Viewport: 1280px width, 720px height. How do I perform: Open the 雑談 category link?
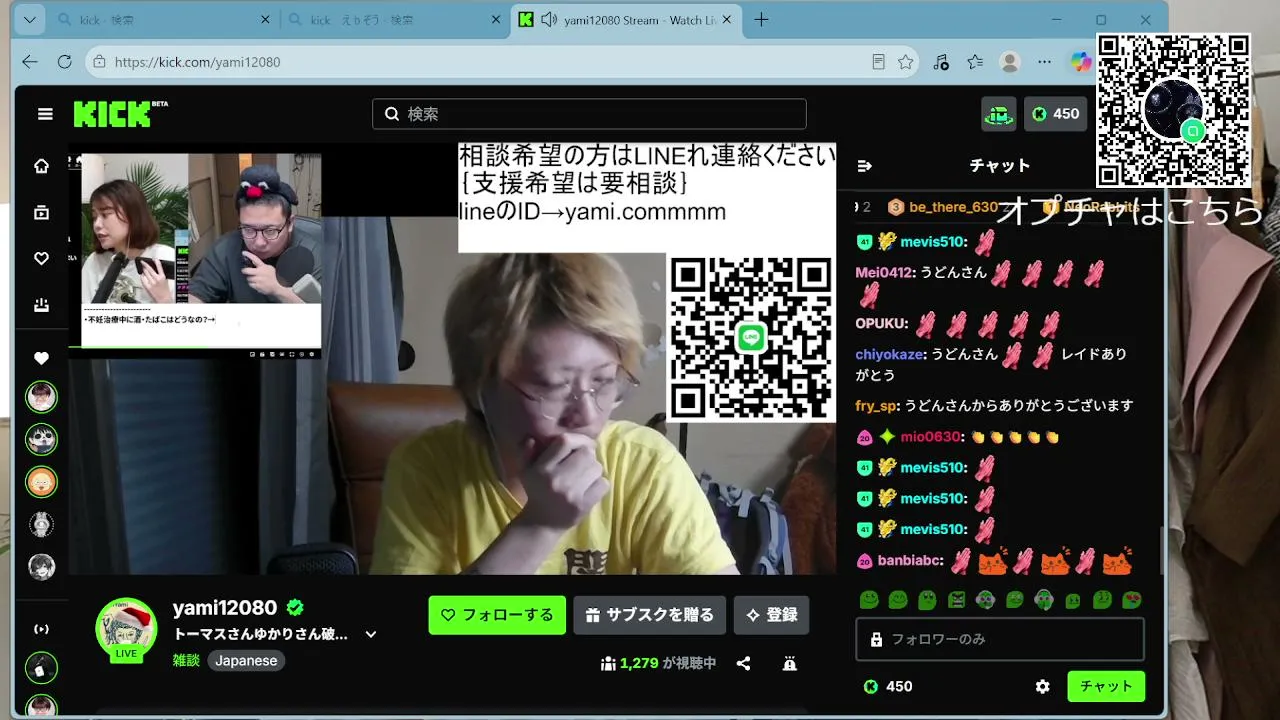click(x=186, y=661)
